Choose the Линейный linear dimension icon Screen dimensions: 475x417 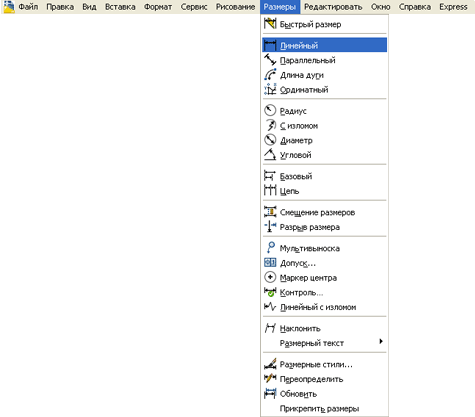pyautogui.click(x=270, y=45)
